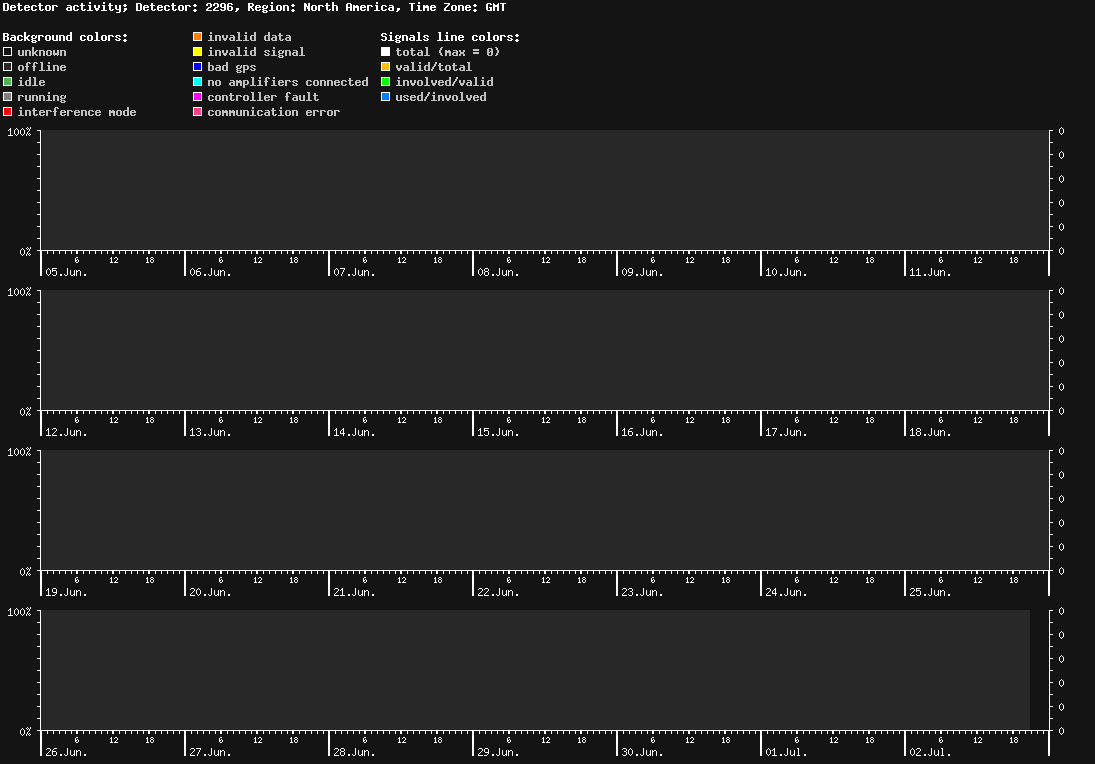Click the 08.Jun. date label
Viewport: 1095px width, 764px height.
[499, 272]
